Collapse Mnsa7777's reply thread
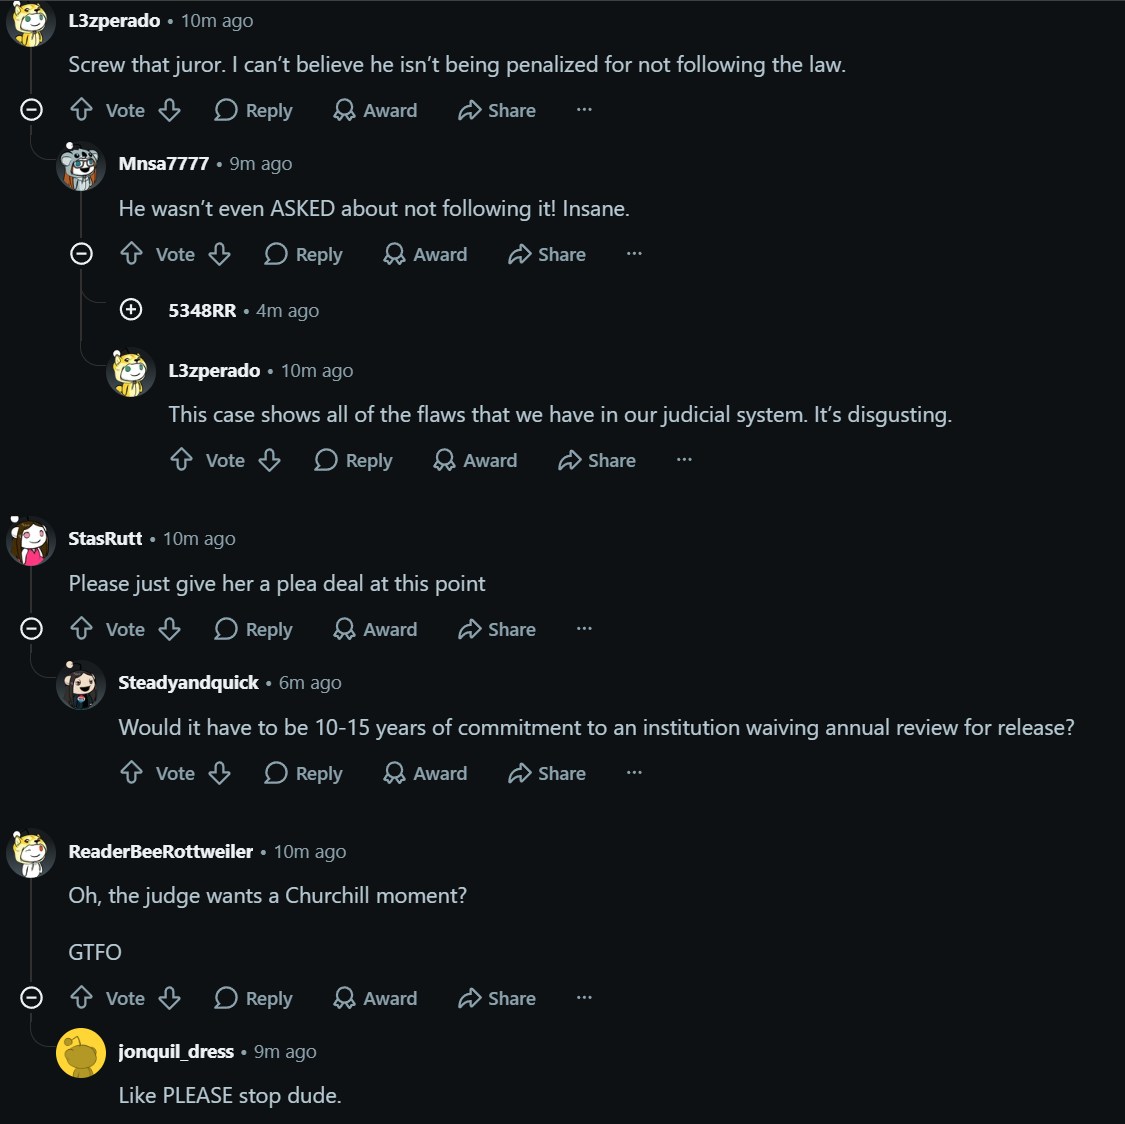The image size is (1125, 1124). 82,254
